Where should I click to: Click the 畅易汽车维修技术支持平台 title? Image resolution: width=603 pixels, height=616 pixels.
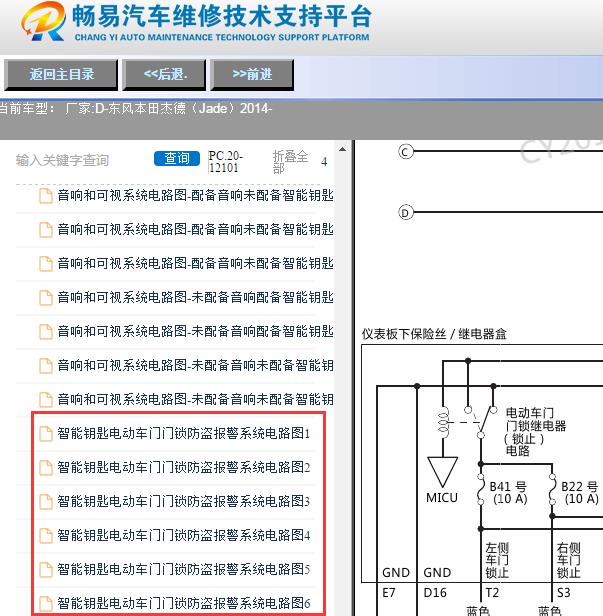[x=222, y=16]
